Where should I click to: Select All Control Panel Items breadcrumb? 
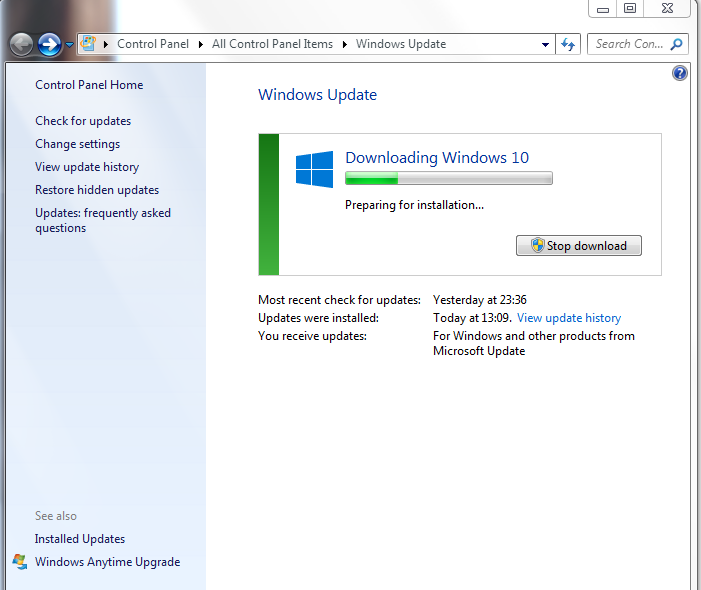(x=274, y=44)
